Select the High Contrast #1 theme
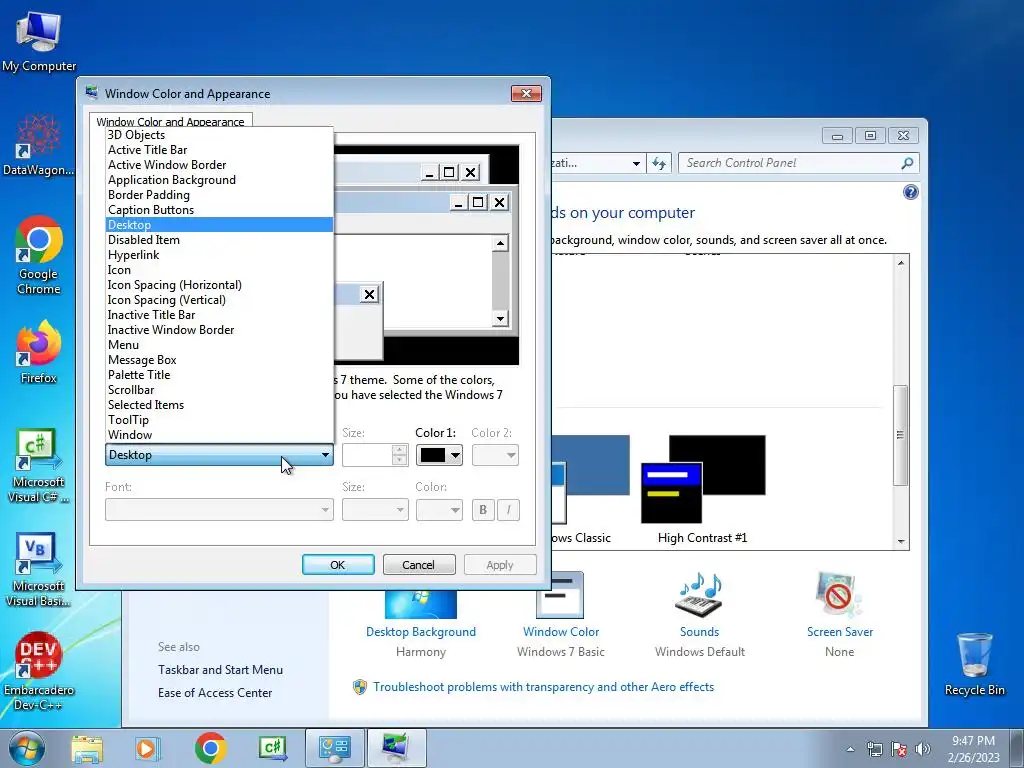 tap(703, 489)
